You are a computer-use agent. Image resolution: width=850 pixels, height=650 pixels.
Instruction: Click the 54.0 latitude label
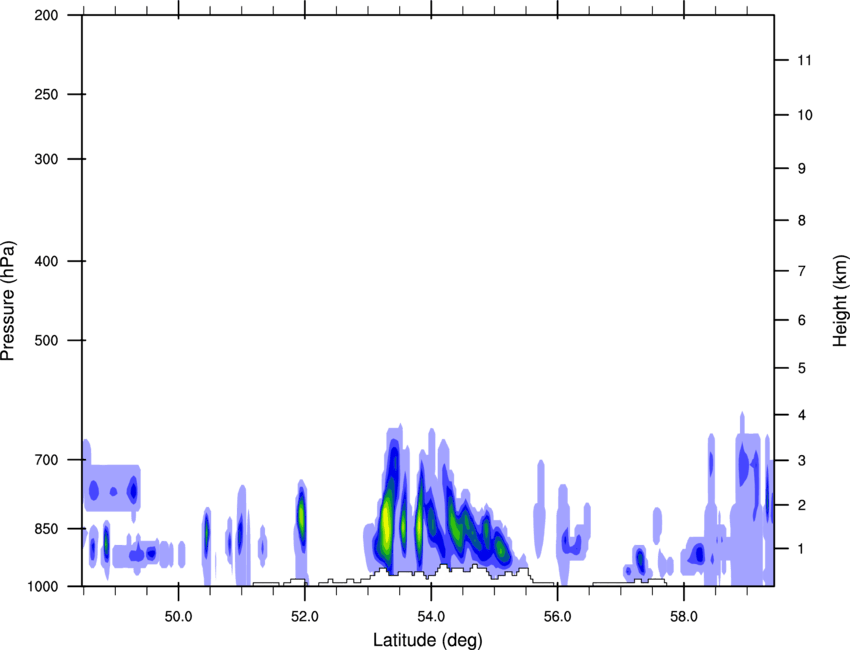pos(431,617)
